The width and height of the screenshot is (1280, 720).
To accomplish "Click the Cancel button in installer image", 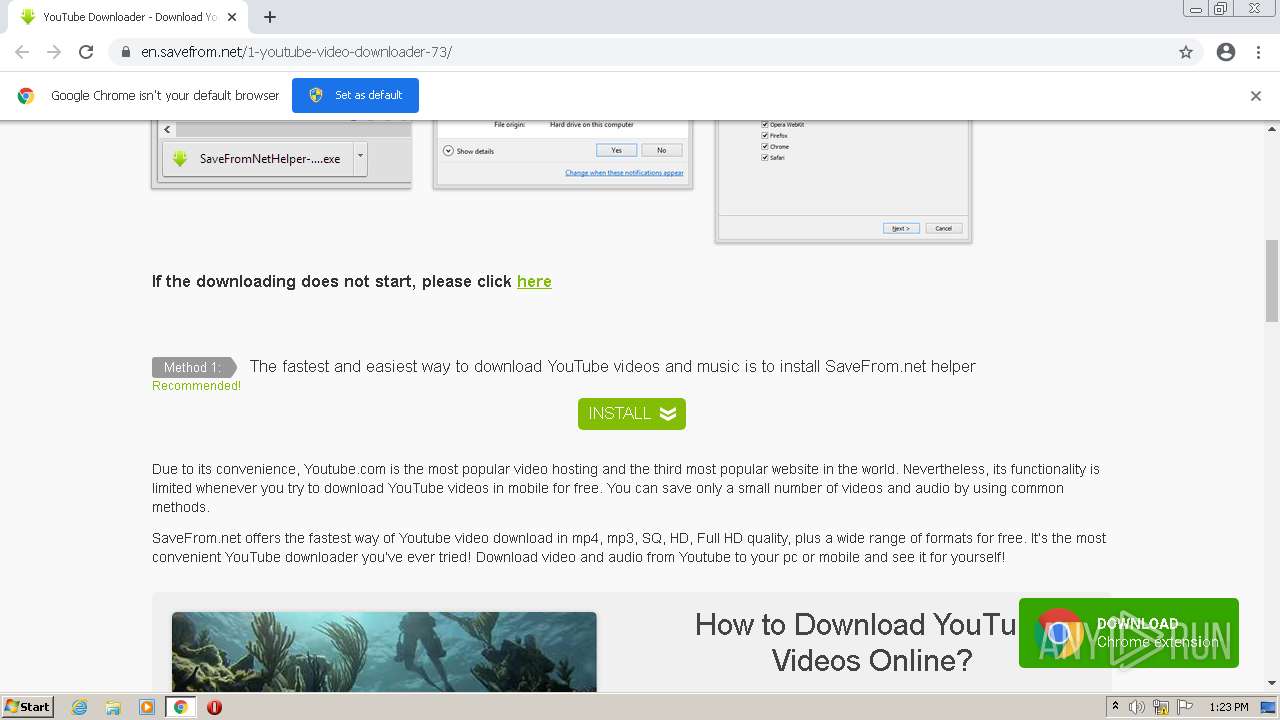I will tap(944, 228).
